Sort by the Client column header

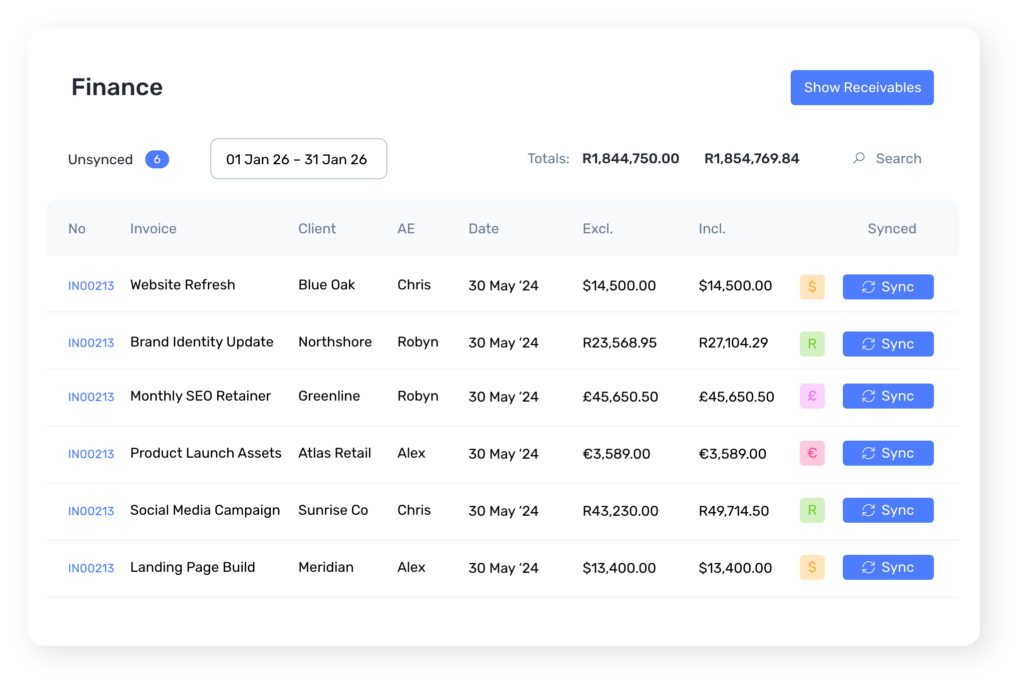(317, 228)
